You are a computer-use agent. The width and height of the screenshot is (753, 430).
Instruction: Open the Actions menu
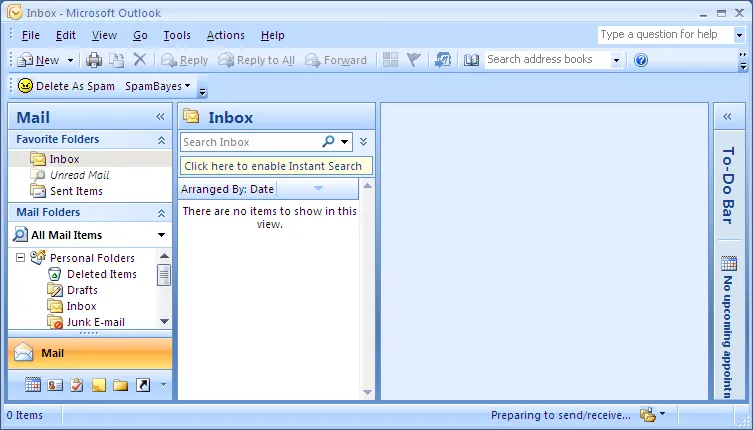coord(225,35)
